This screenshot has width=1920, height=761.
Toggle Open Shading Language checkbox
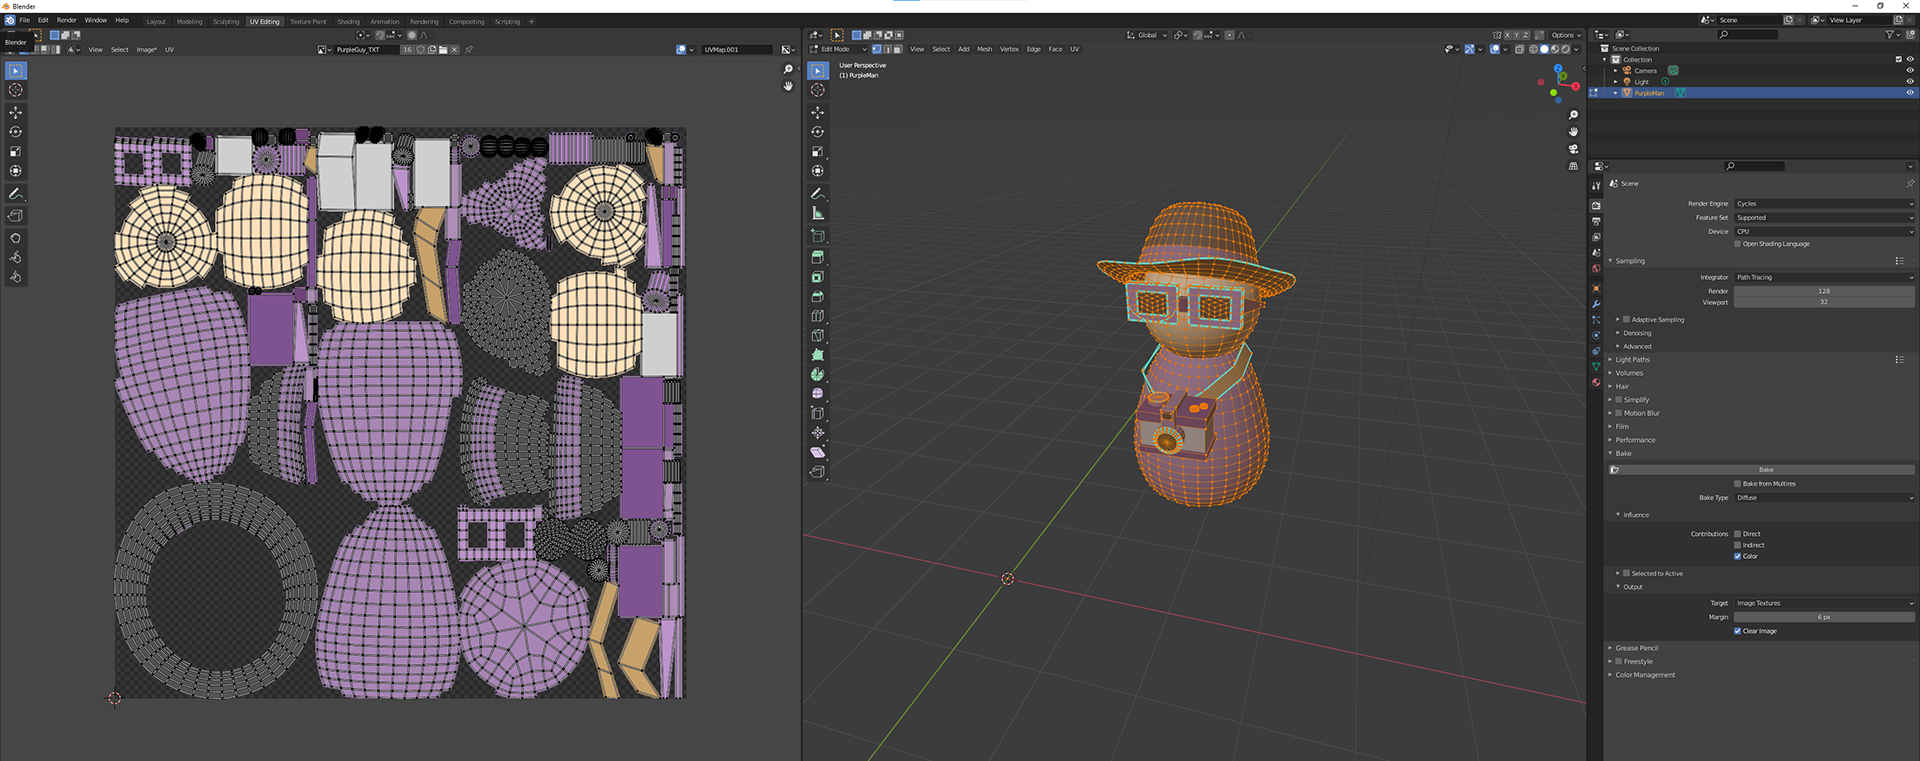tap(1738, 244)
